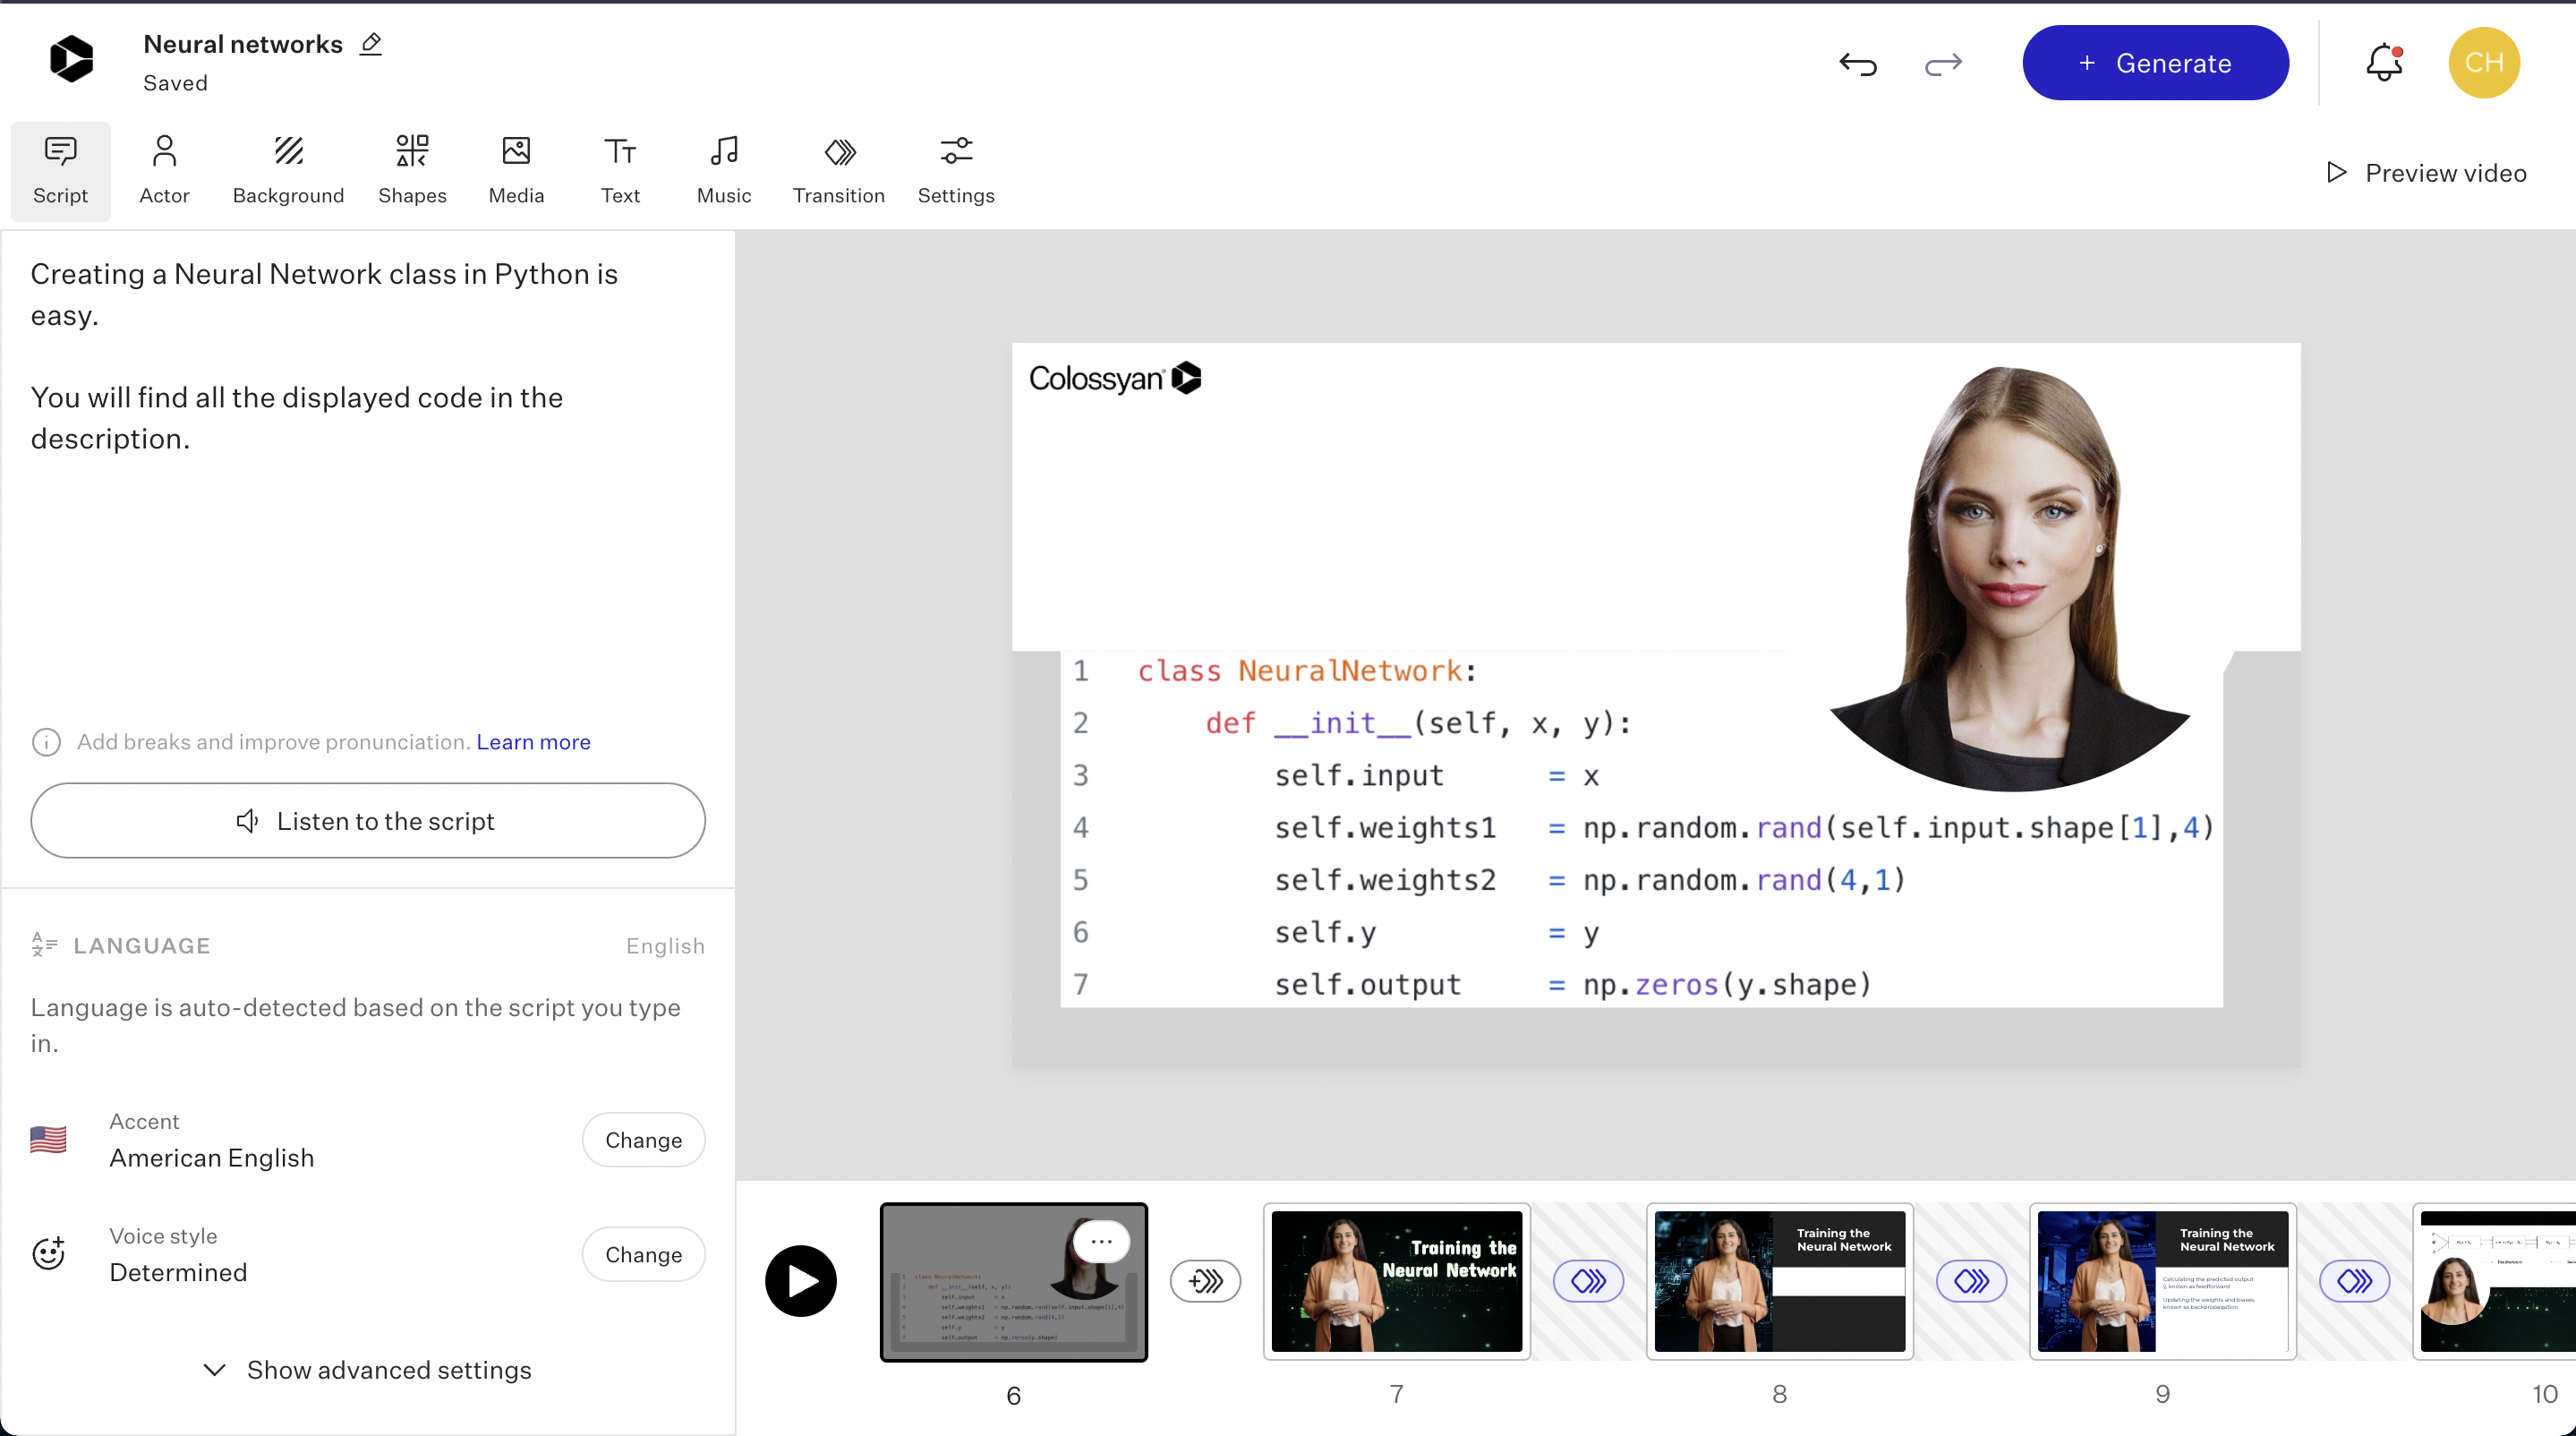The height and width of the screenshot is (1436, 2576).
Task: Switch to the Background tab
Action: [x=288, y=170]
